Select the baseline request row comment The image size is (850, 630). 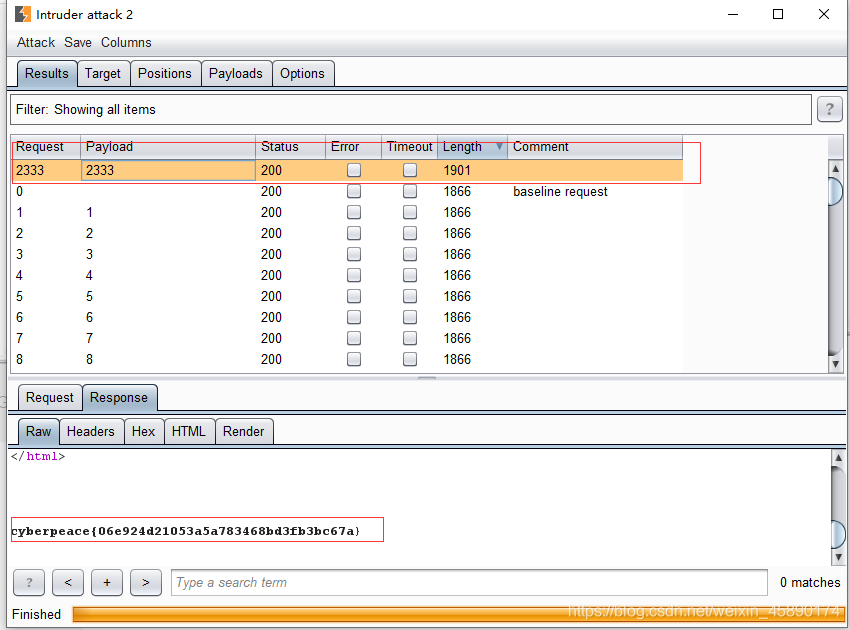[560, 191]
